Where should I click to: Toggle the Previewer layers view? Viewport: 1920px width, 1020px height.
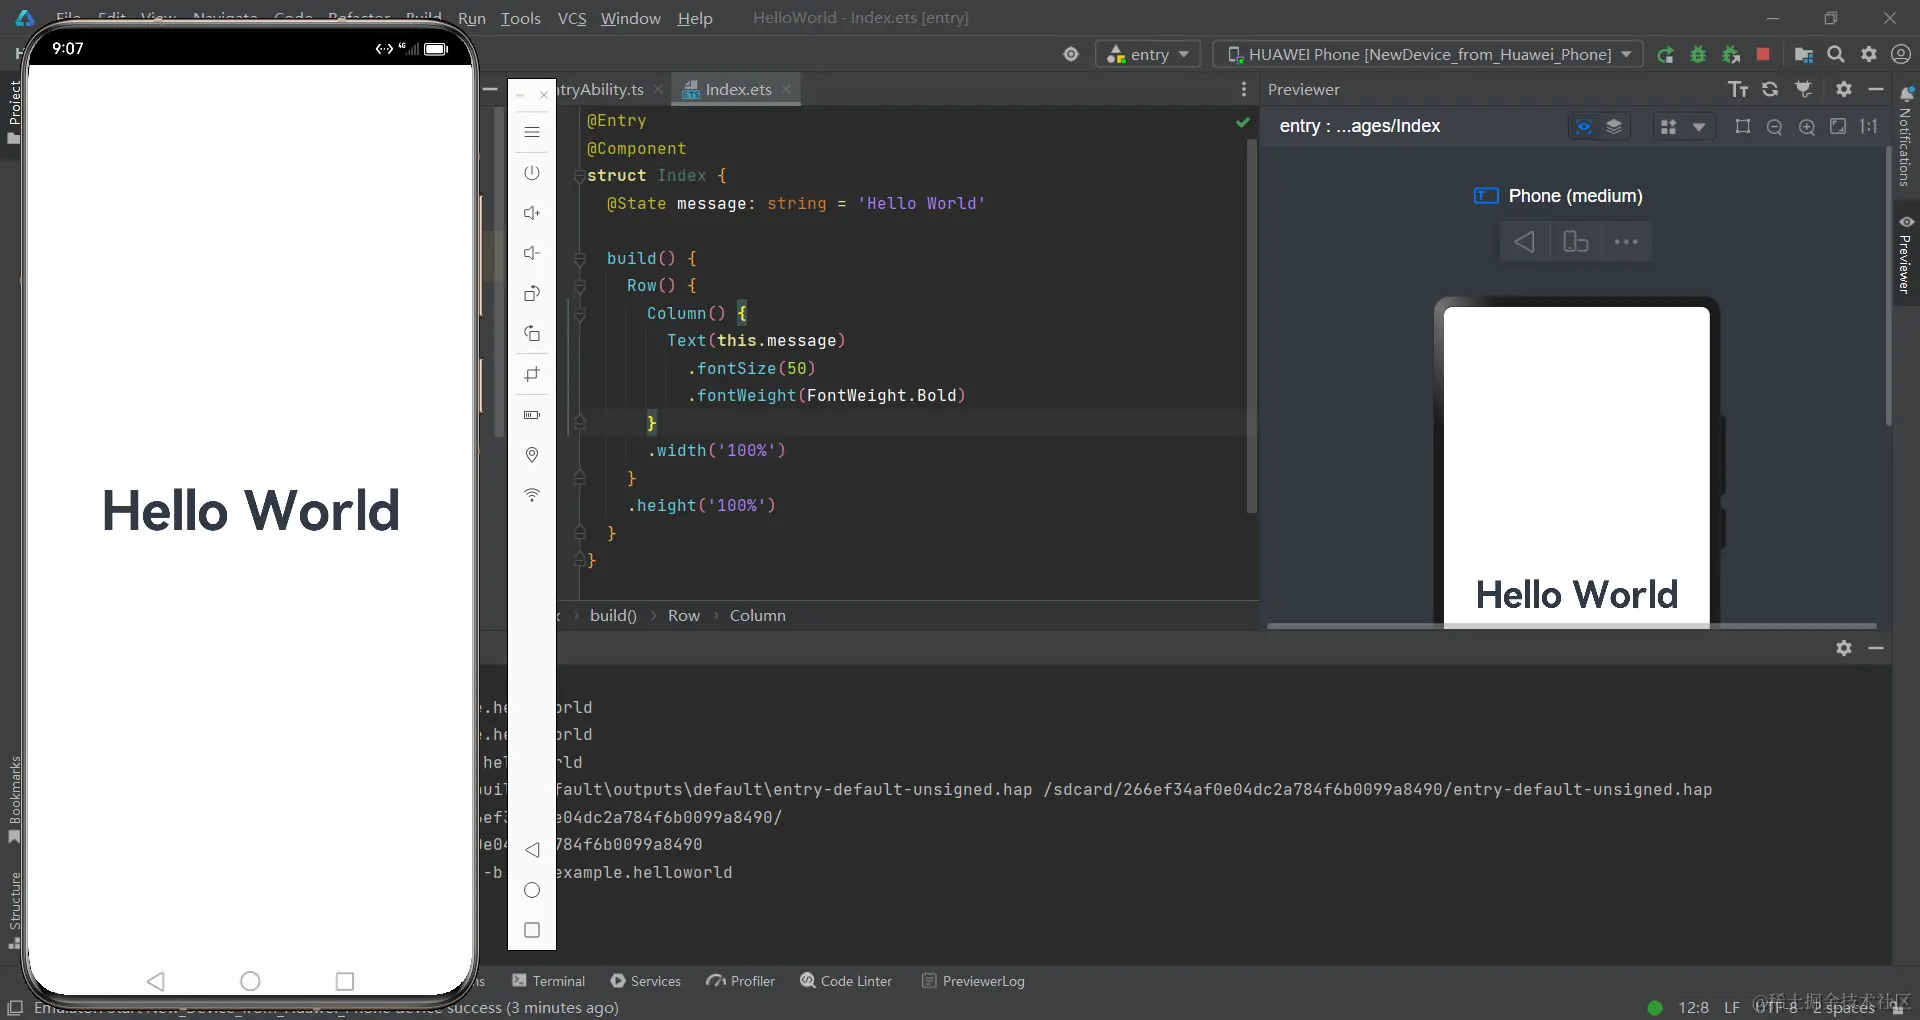coord(1614,127)
